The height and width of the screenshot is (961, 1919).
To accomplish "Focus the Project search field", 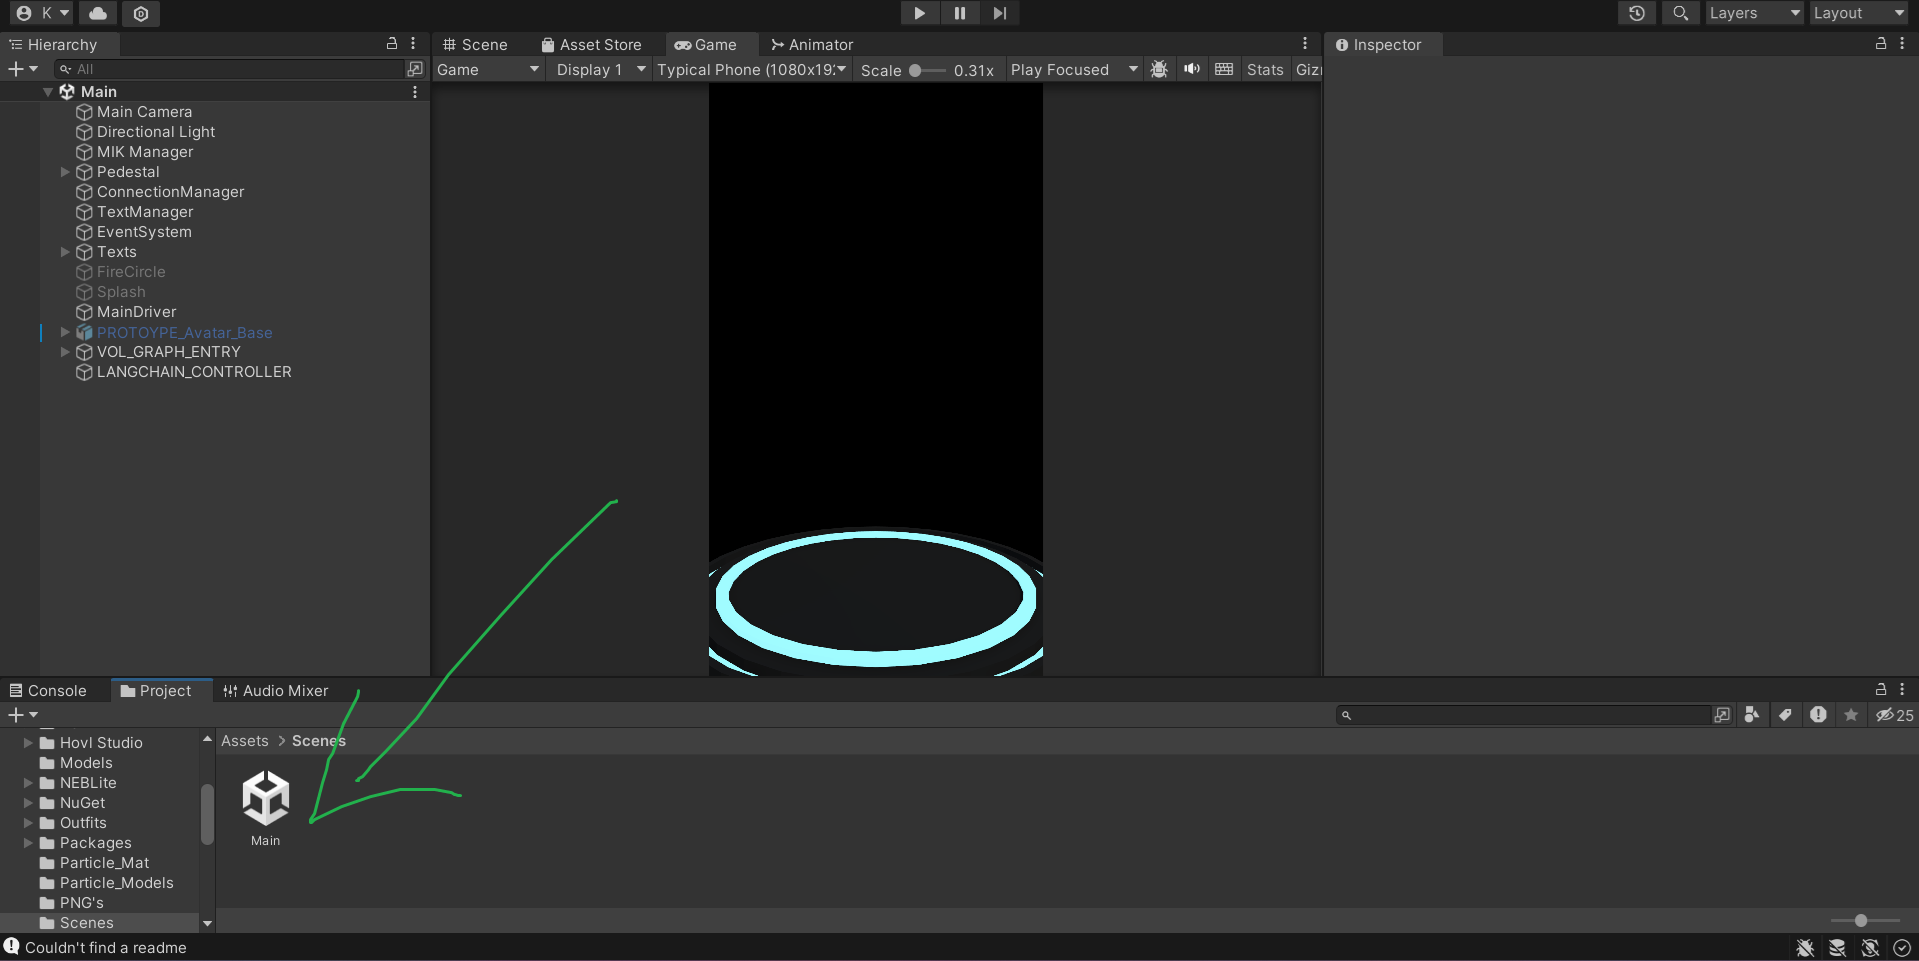I will [x=1523, y=715].
